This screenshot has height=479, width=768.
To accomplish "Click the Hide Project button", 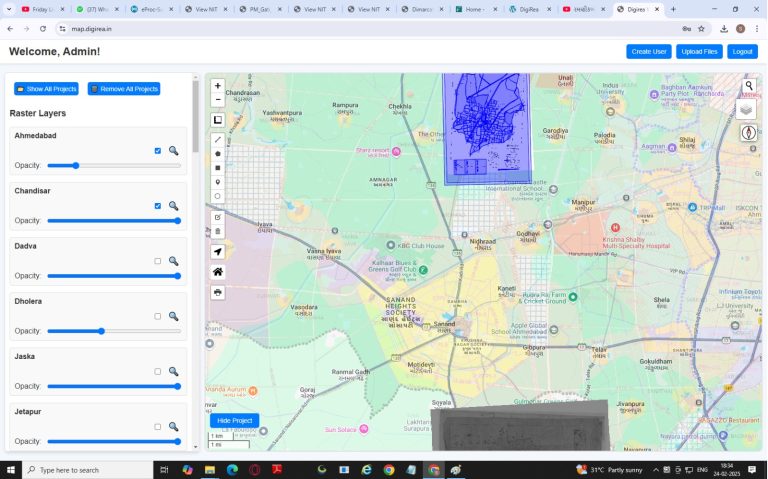I will pyautogui.click(x=234, y=420).
